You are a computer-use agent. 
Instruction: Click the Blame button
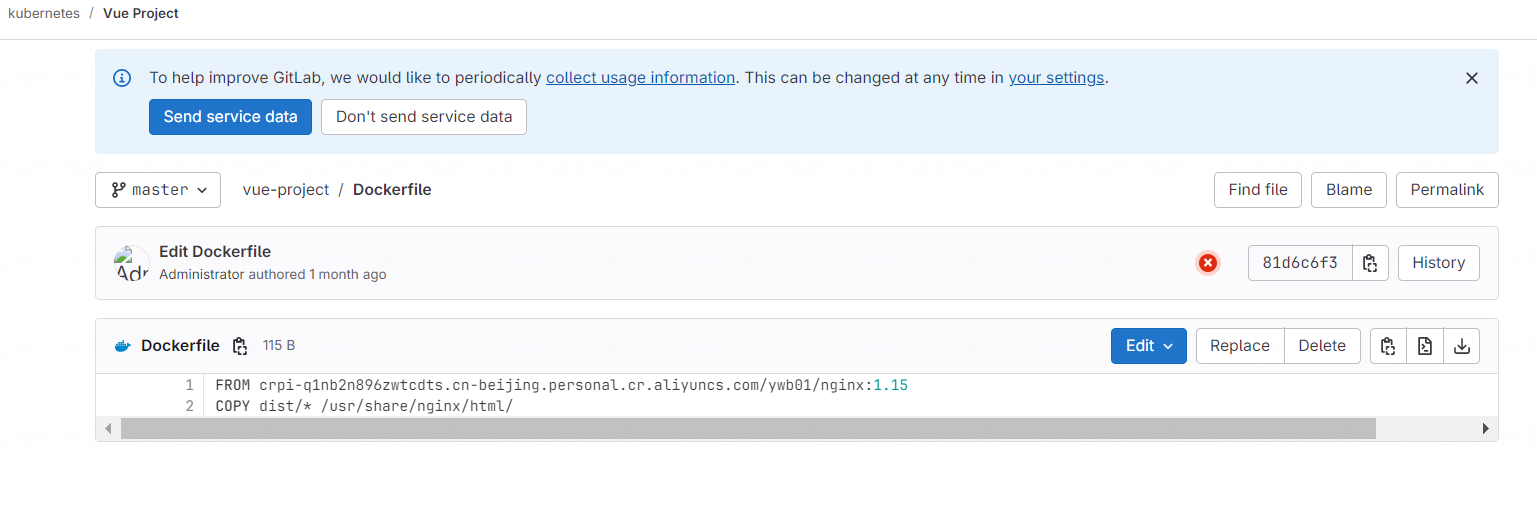(1349, 190)
